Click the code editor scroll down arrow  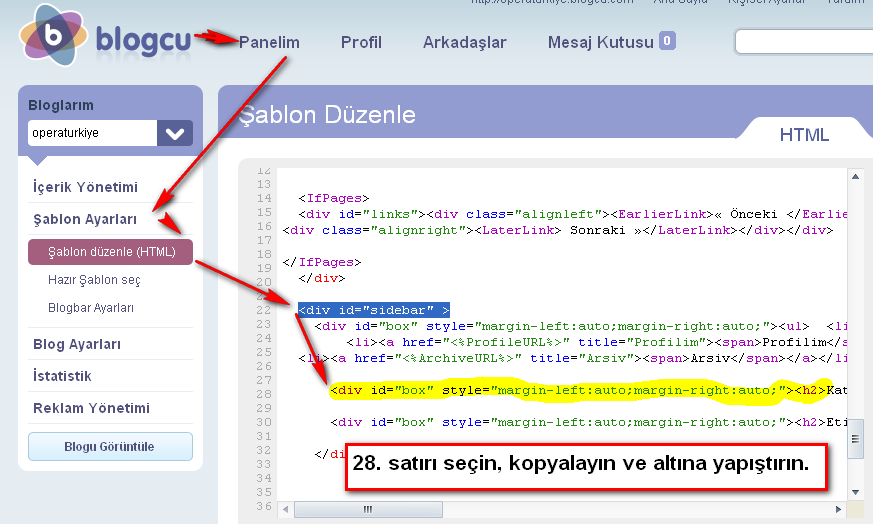[x=855, y=492]
